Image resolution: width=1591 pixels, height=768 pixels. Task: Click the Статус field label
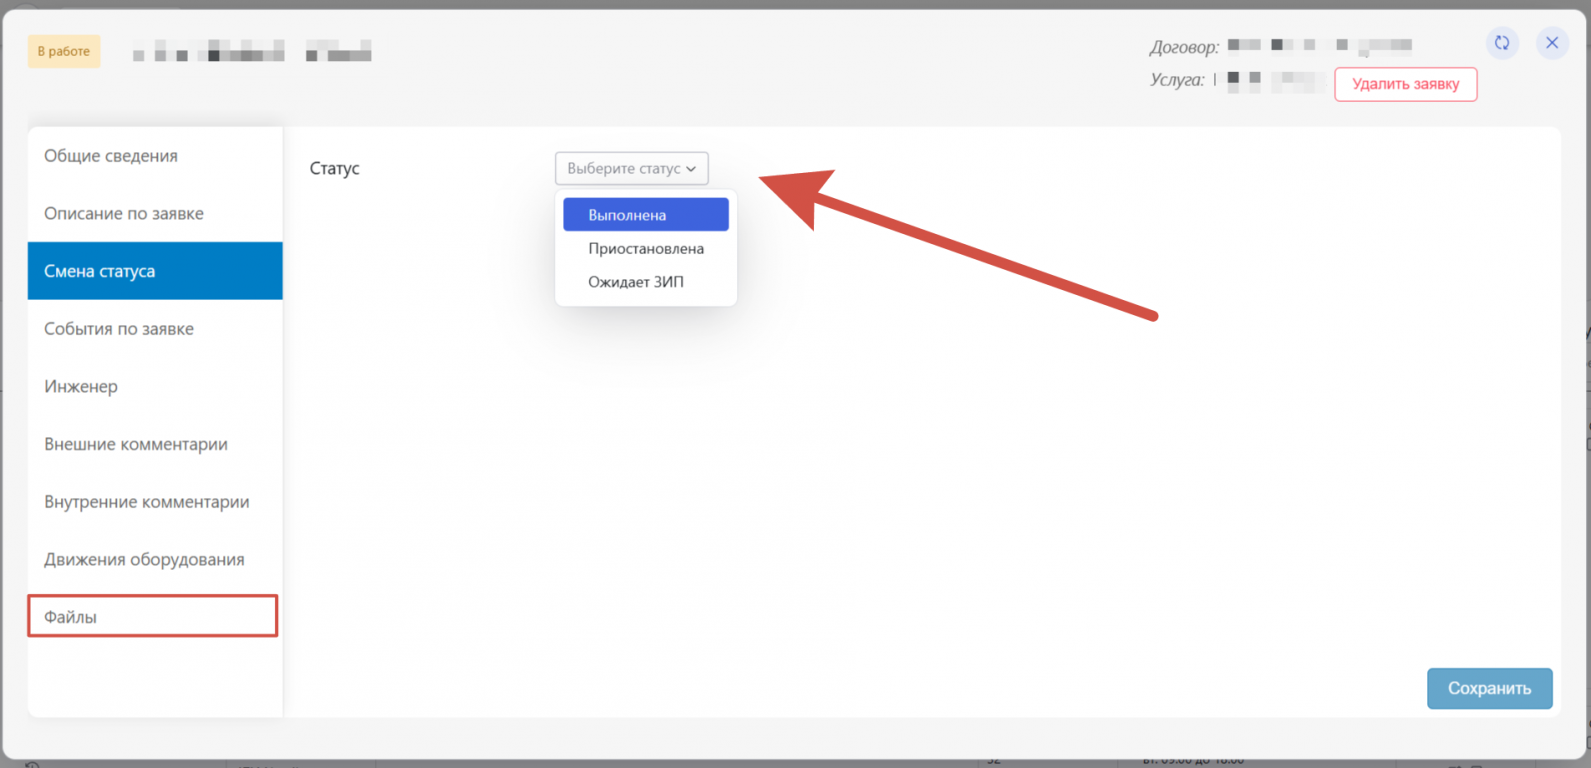point(334,169)
